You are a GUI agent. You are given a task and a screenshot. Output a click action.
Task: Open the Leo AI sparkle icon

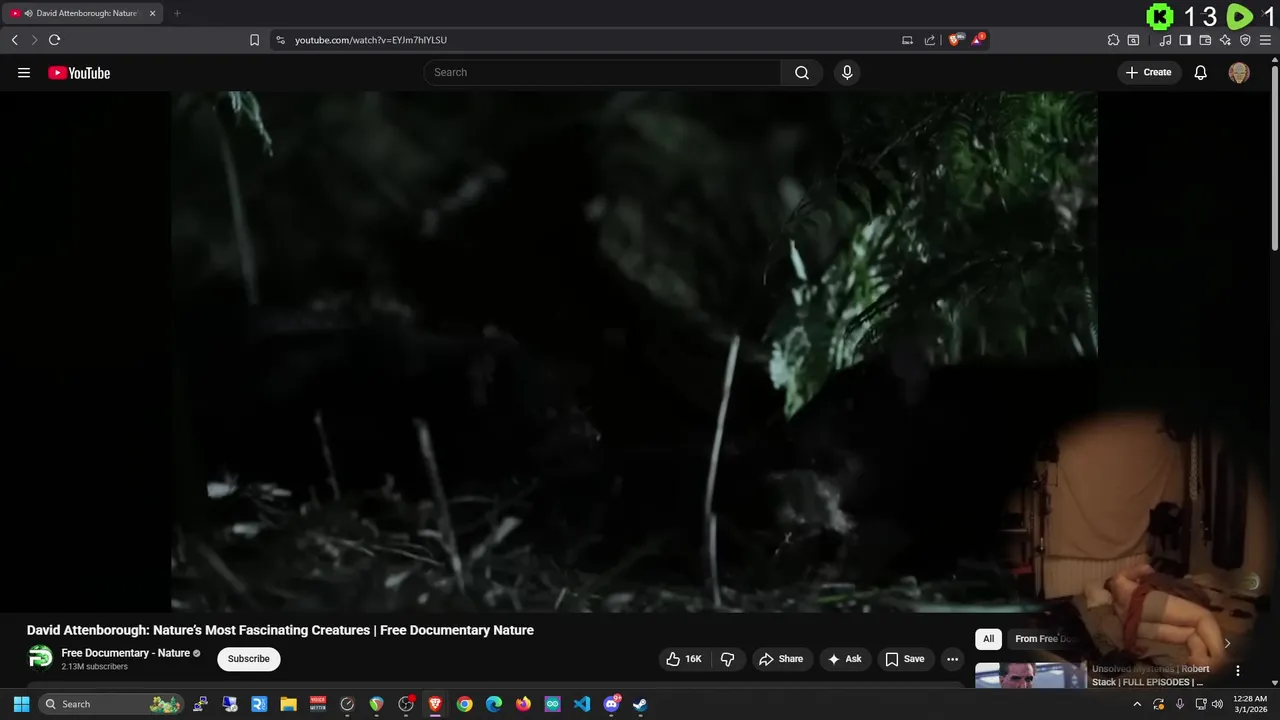1225,40
